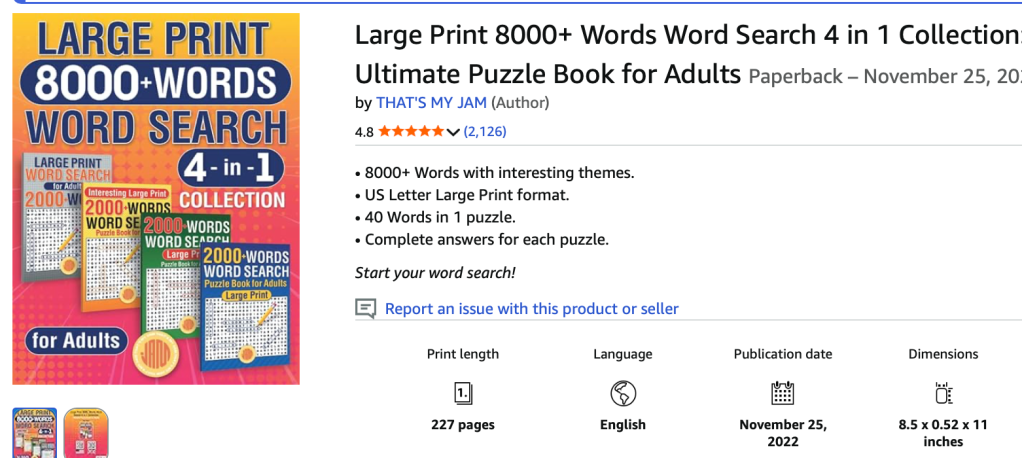This screenshot has height=458, width=1022.
Task: Select the second product thumbnail
Action: (85, 433)
